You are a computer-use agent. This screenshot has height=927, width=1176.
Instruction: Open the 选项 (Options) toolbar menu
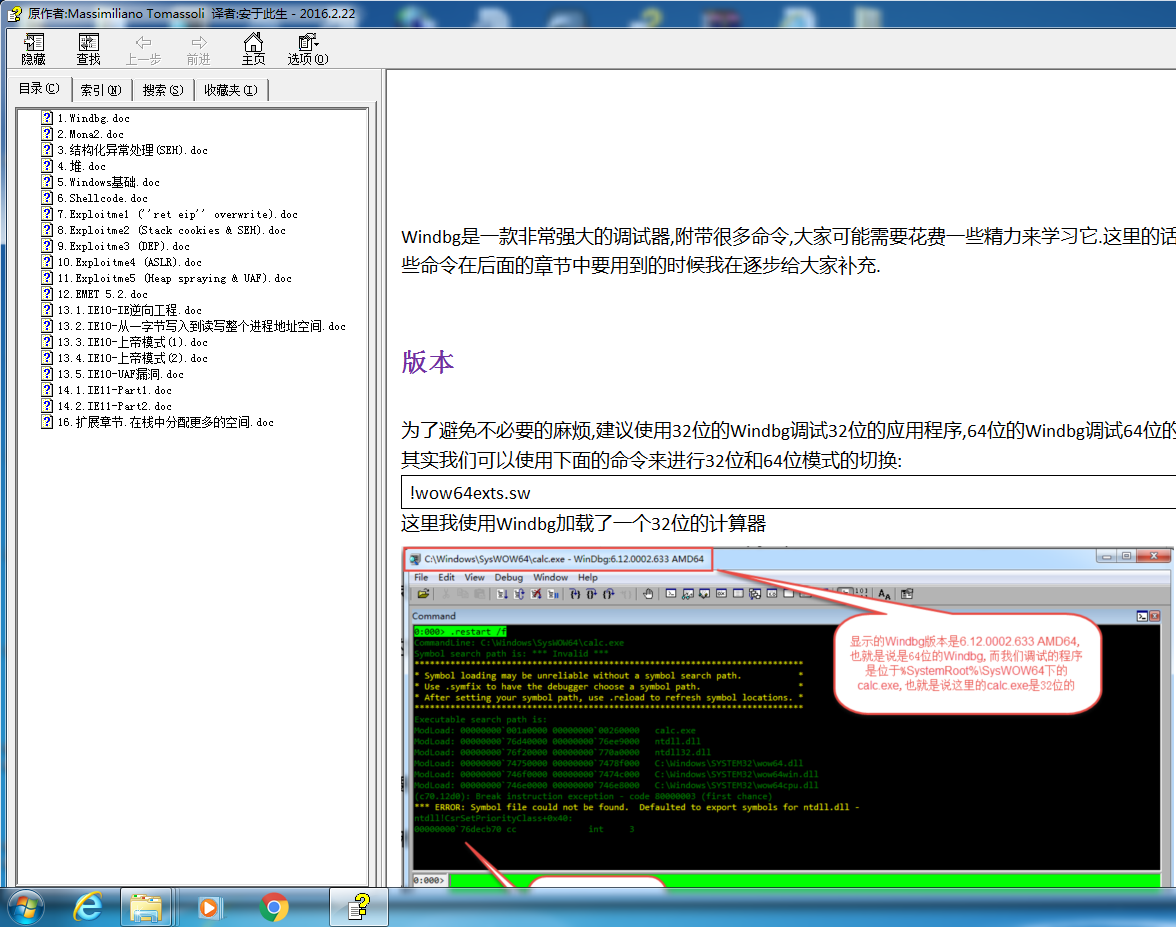pyautogui.click(x=308, y=50)
